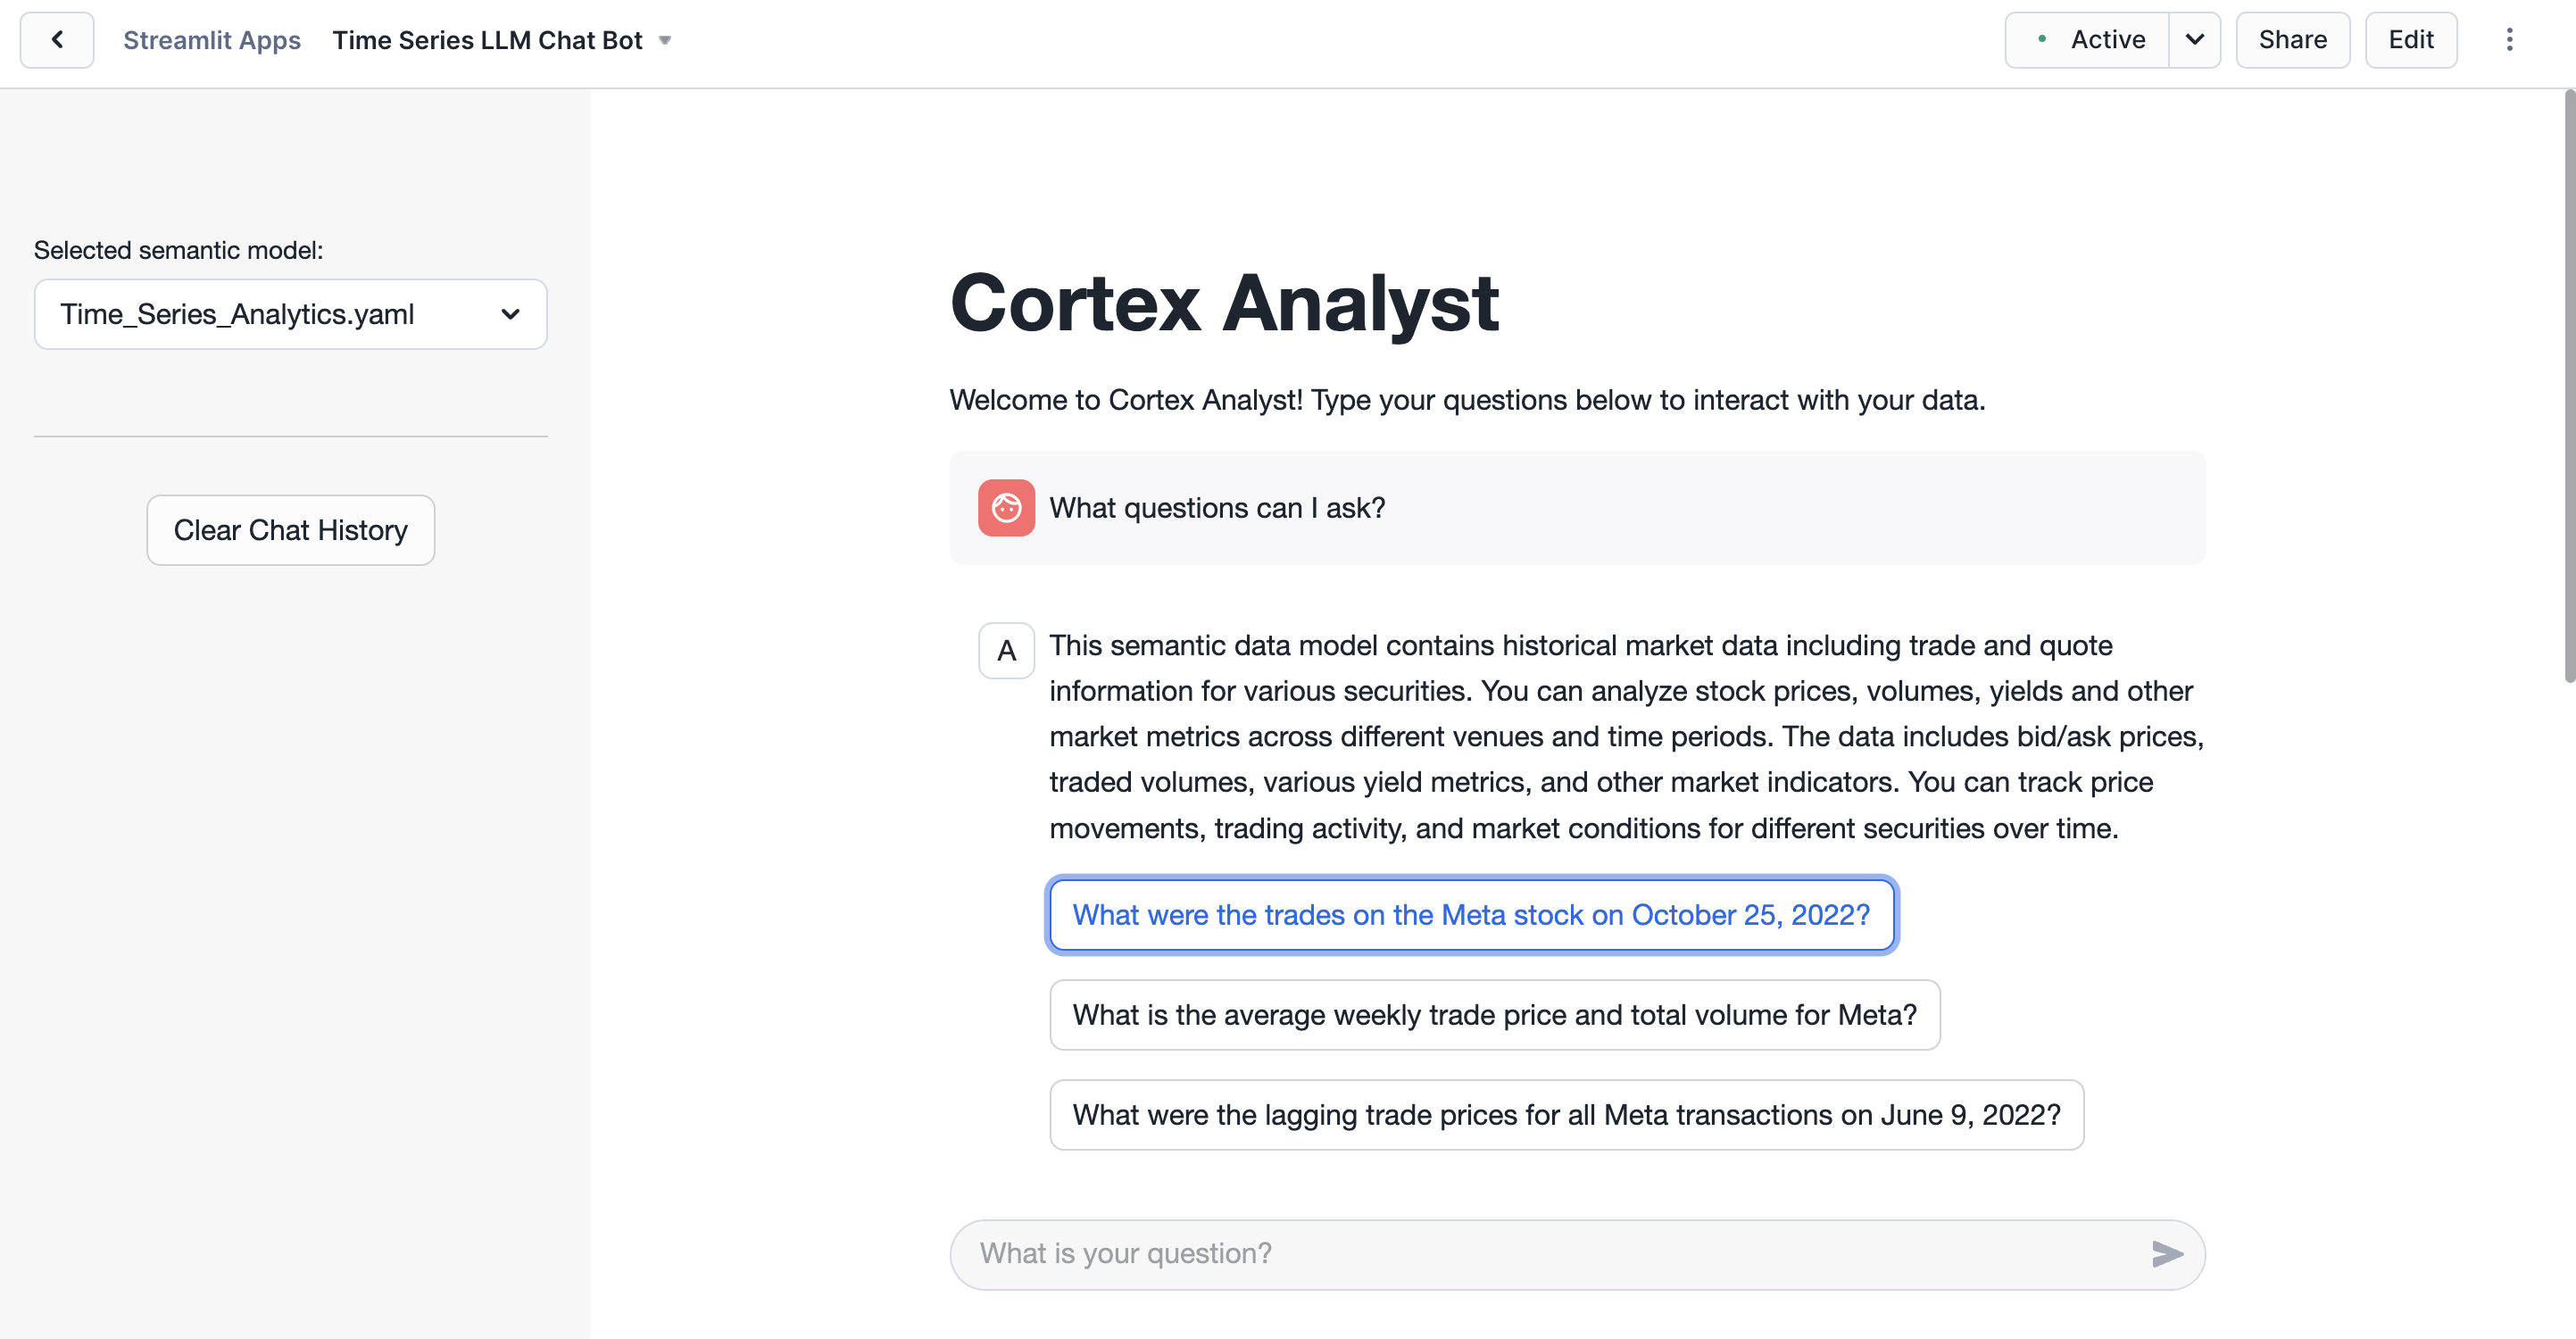
Task: Click the green Active status dot
Action: pos(2042,39)
